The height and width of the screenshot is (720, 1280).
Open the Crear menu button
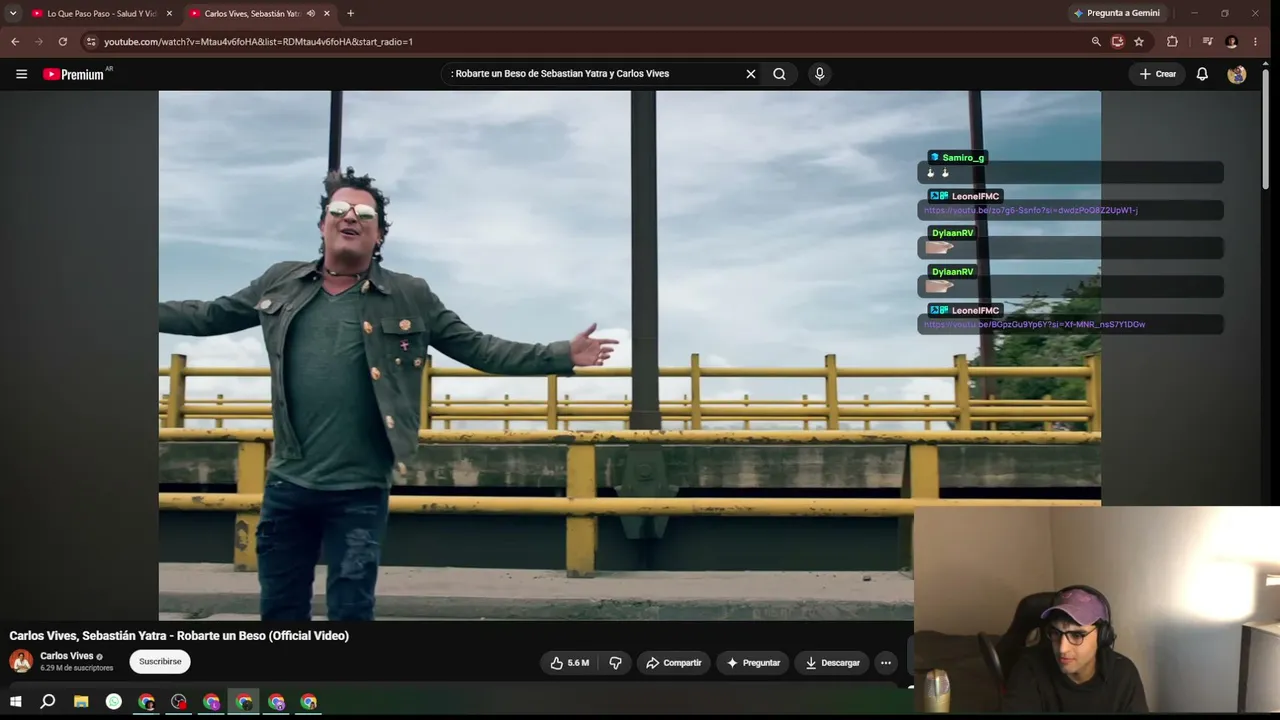tap(1158, 74)
